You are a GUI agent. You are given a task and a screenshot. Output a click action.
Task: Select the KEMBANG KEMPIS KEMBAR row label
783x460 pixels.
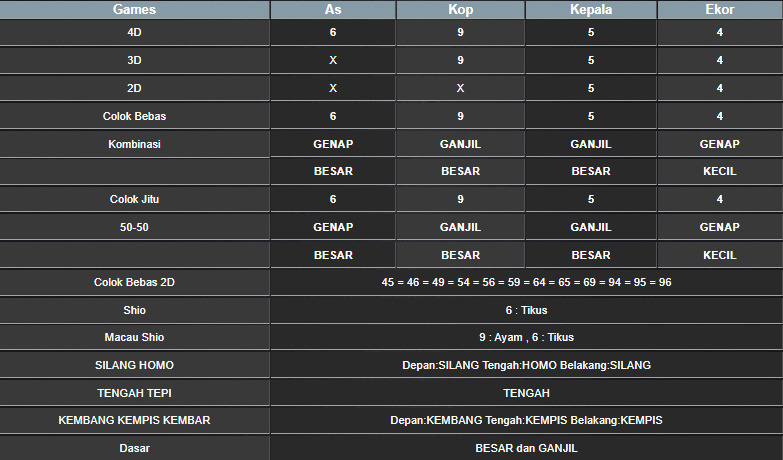134,420
